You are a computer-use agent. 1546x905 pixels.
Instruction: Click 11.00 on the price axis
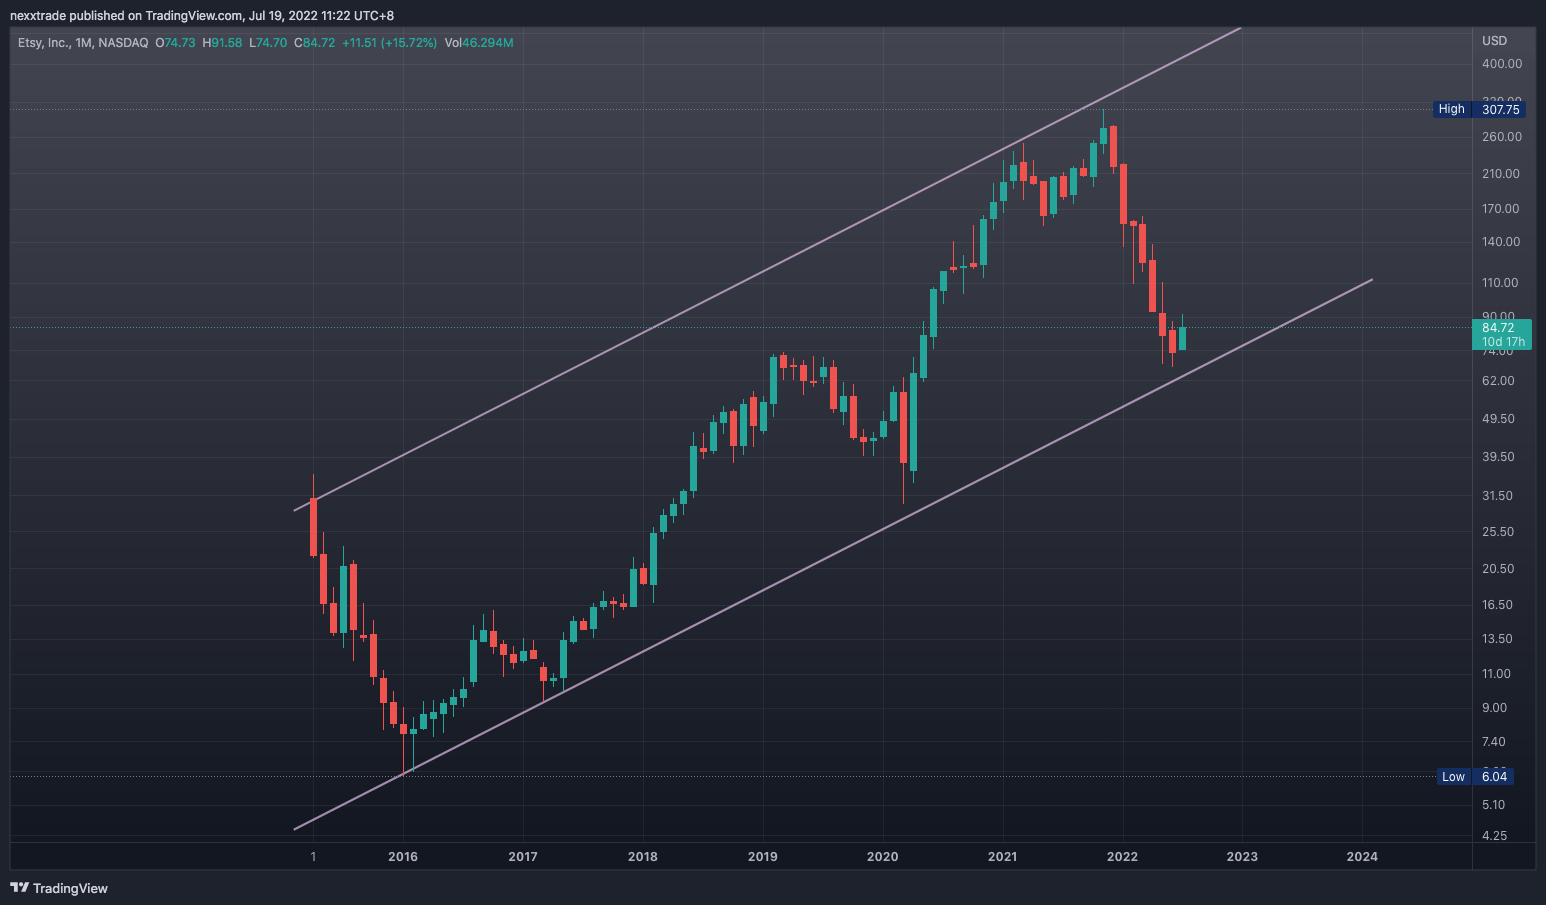(x=1496, y=673)
